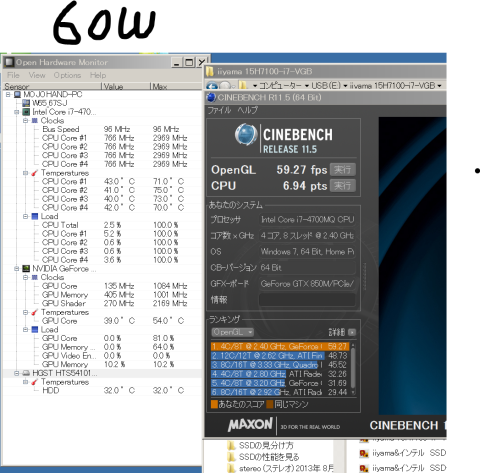Viewport: 480px width, 473px height.
Task: Select ranking entry 1. 4C/8T @ 2.40 GHz
Action: pos(280,347)
